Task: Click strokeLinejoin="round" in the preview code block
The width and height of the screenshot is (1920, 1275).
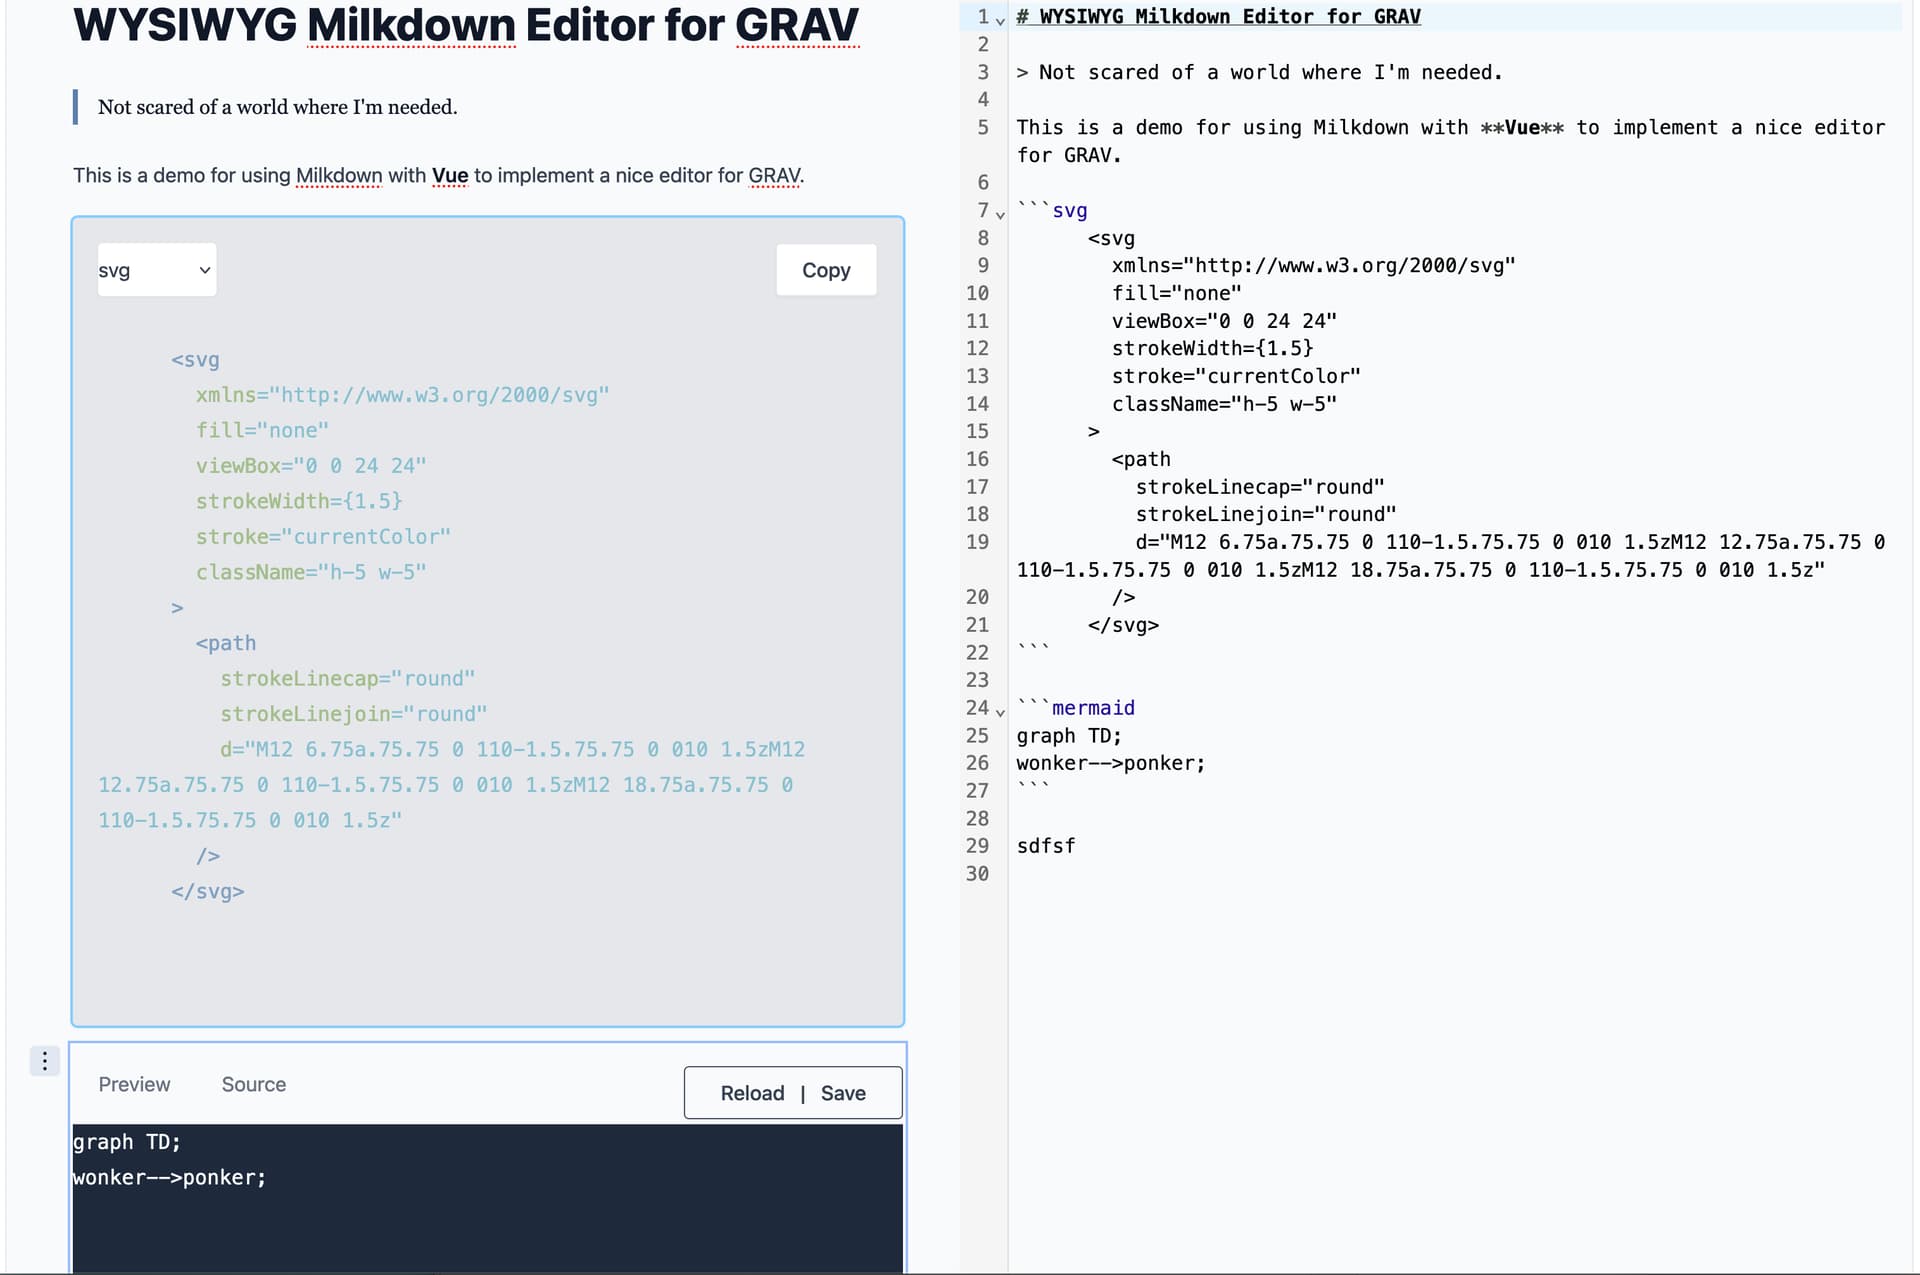Action: pos(354,715)
